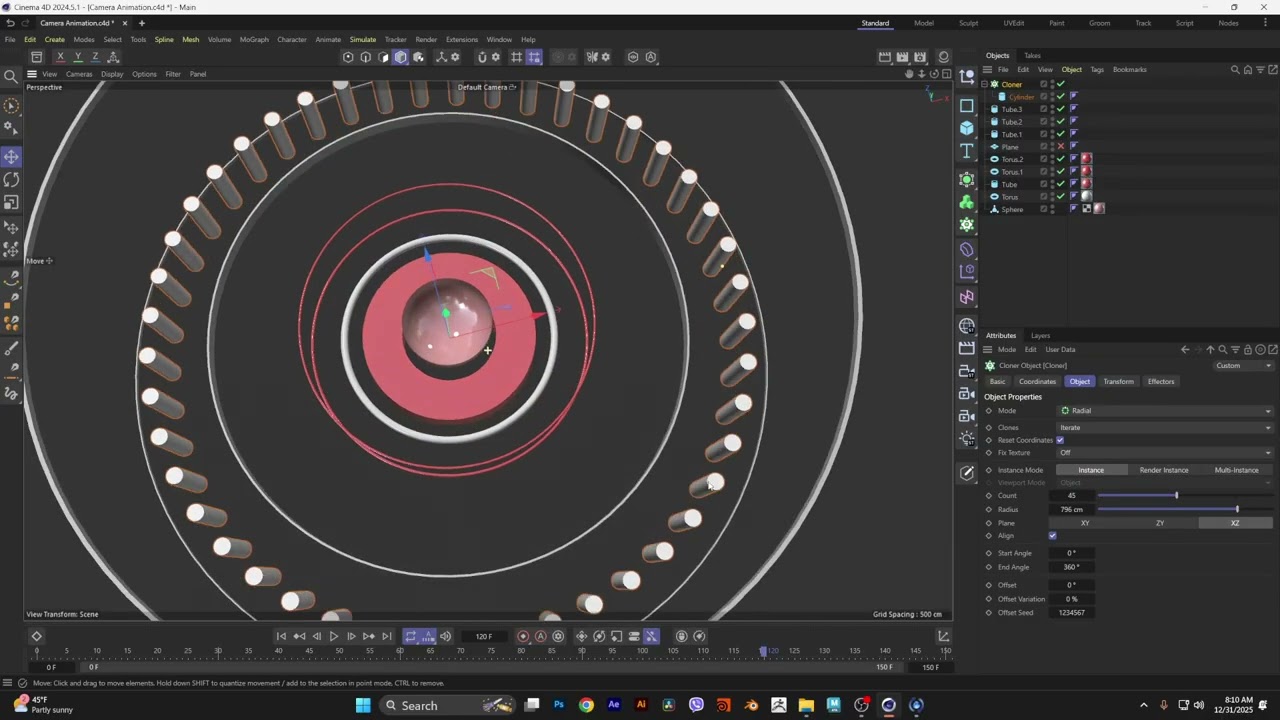Play the animation forward
This screenshot has height=720, width=1280.
(x=334, y=636)
